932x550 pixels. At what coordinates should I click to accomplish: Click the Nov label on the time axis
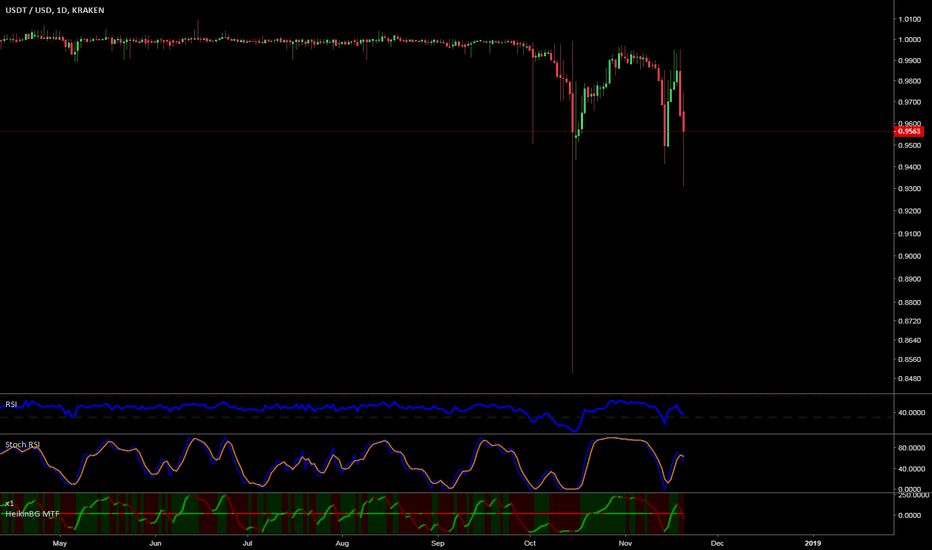(625, 543)
